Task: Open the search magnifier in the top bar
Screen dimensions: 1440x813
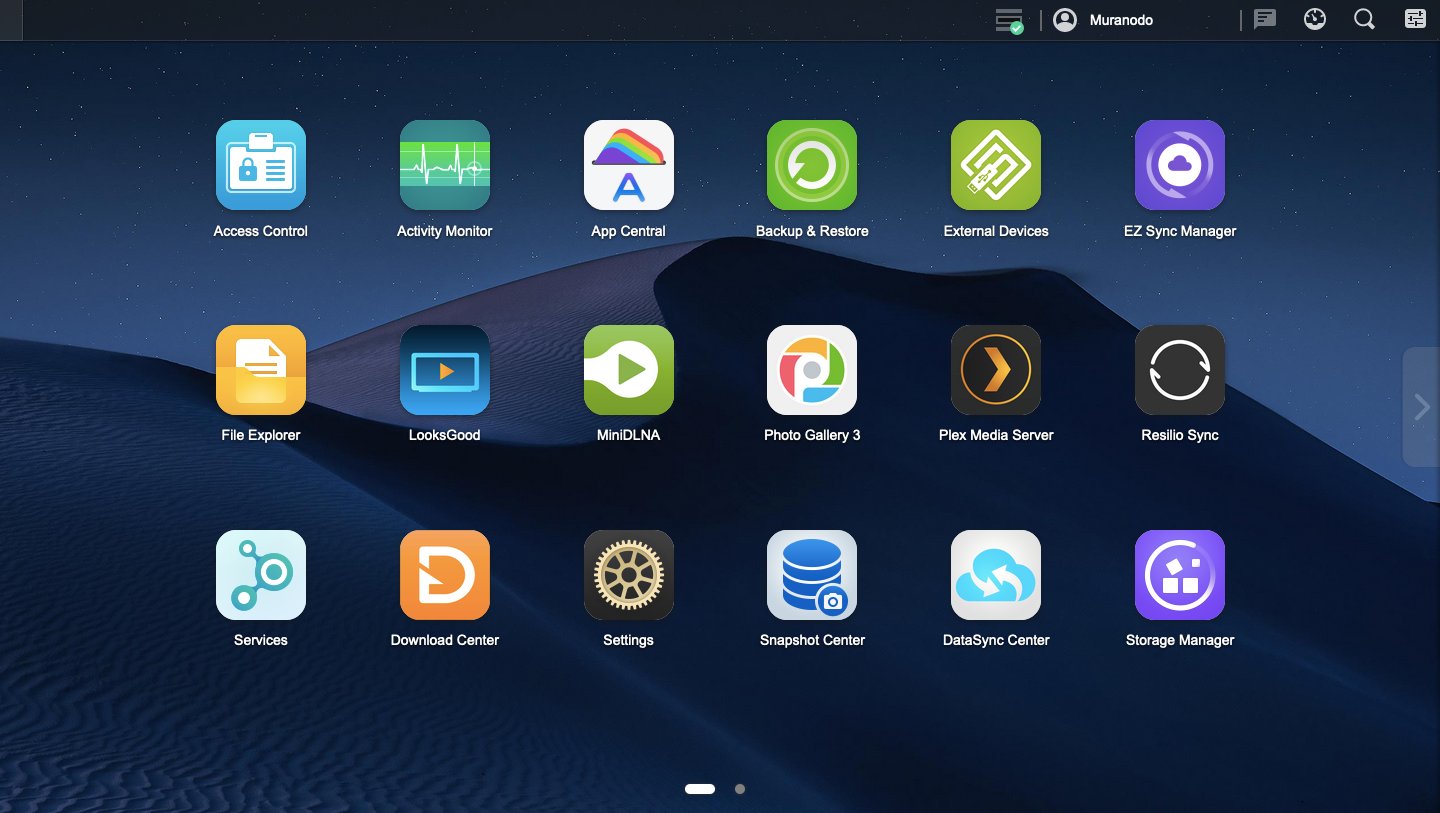Action: 1364,19
